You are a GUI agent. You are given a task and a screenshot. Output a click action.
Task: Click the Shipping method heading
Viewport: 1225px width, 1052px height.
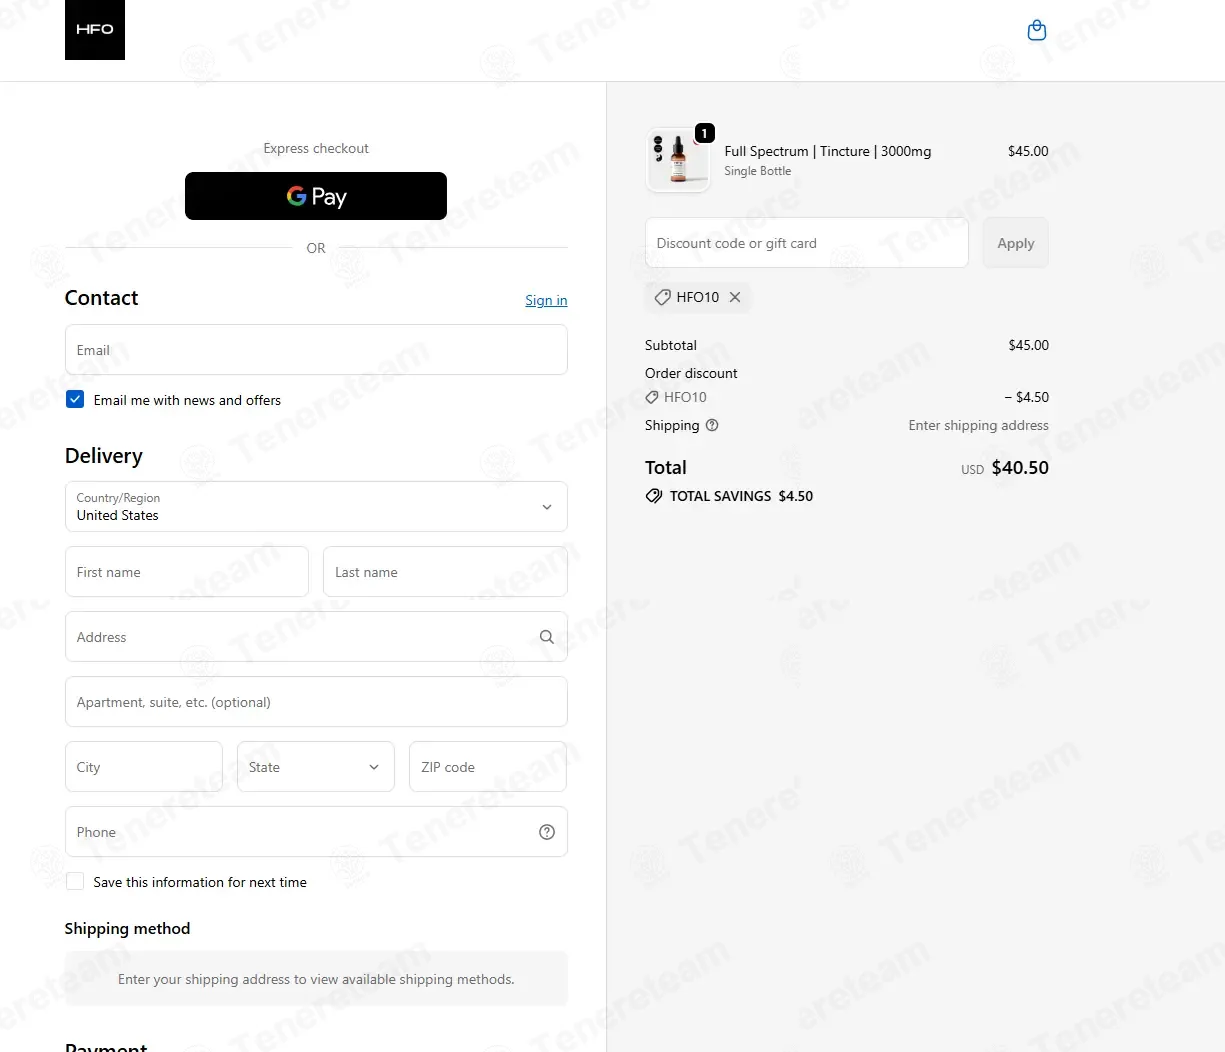[x=127, y=928]
